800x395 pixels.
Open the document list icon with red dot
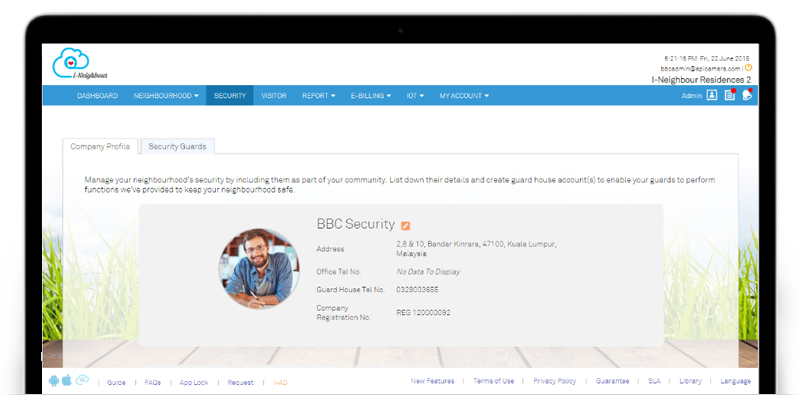730,95
